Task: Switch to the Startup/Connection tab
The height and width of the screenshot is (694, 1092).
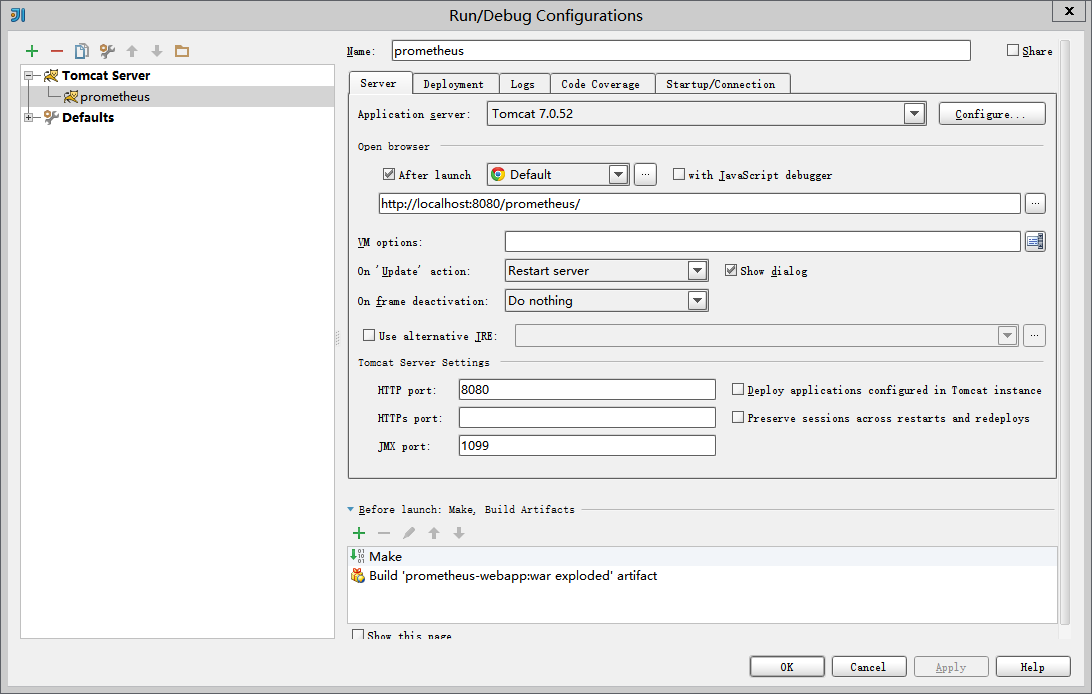Action: pyautogui.click(x=722, y=84)
